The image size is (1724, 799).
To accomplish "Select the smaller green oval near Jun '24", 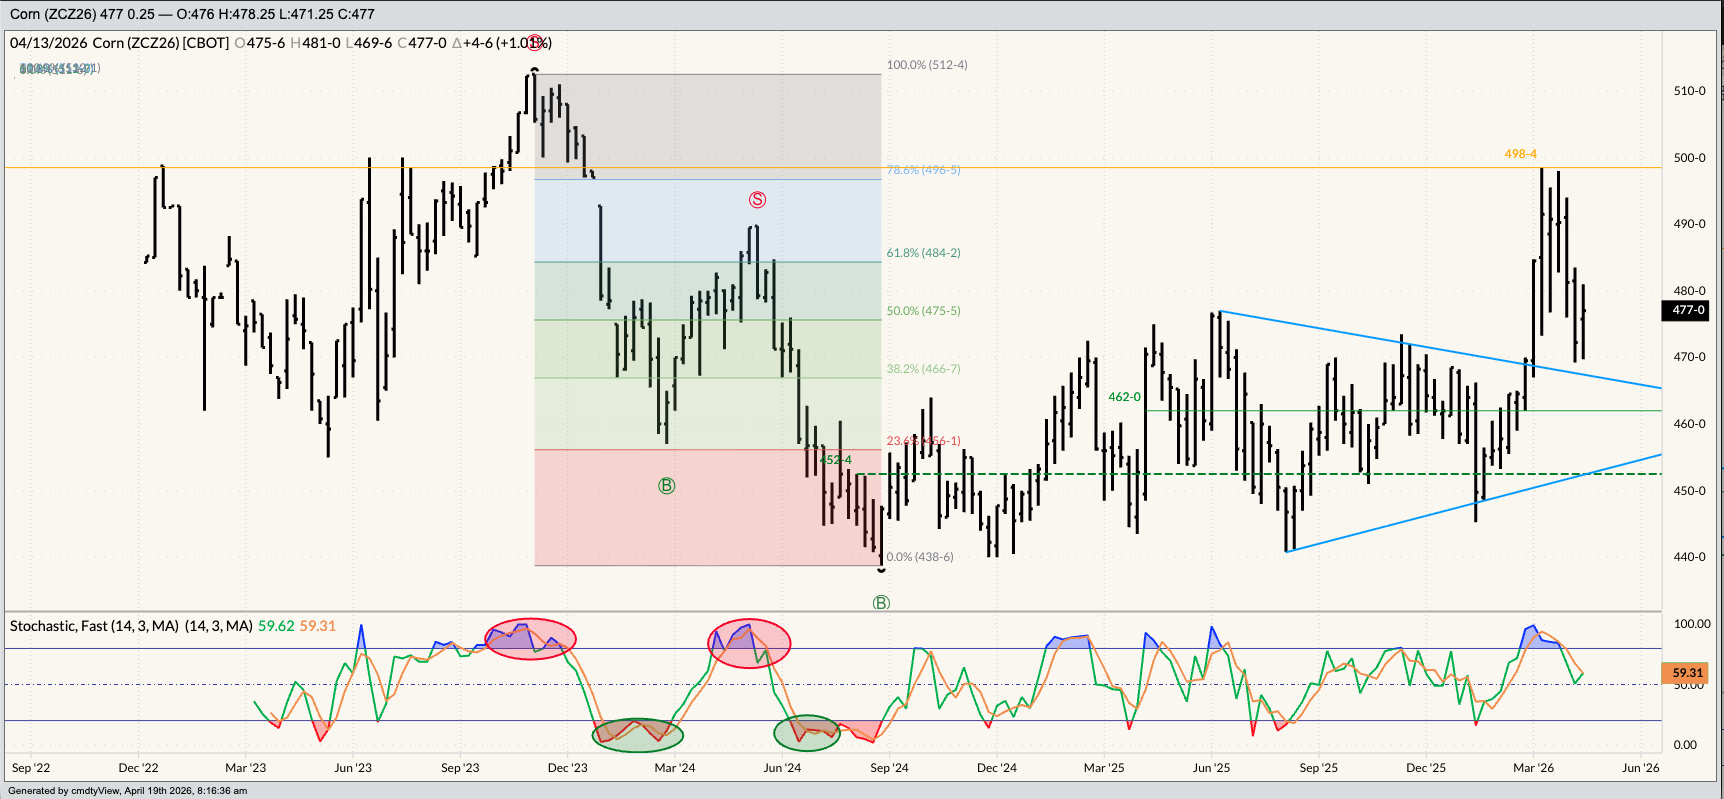I will tap(807, 733).
